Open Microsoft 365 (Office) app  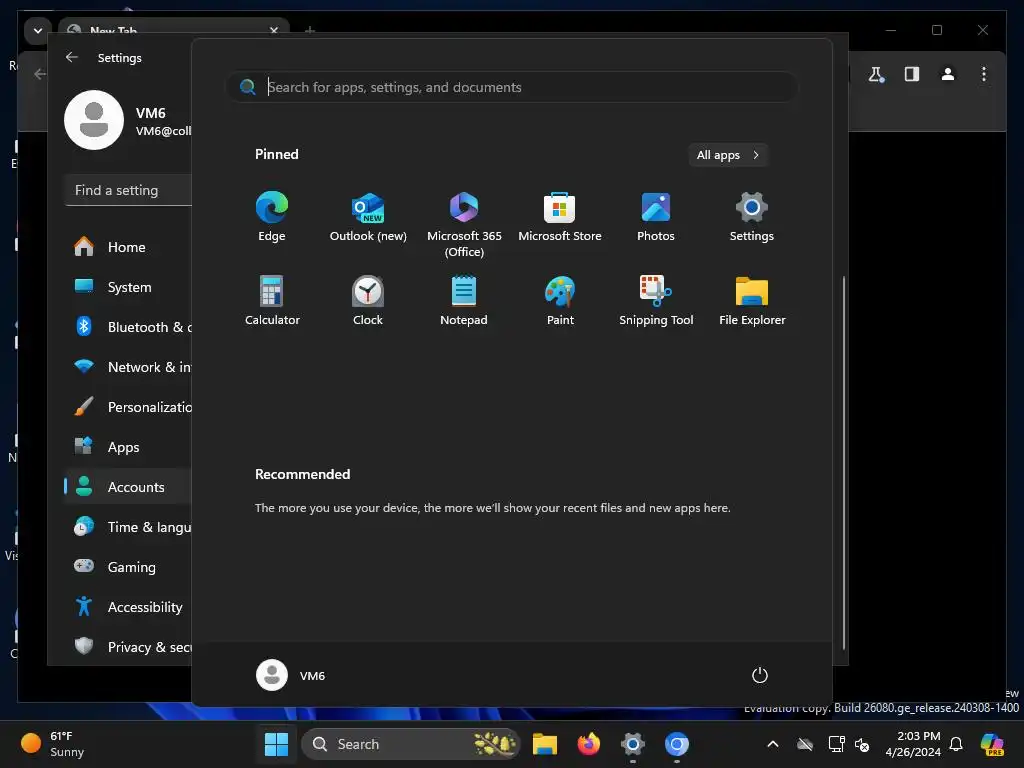(x=464, y=225)
